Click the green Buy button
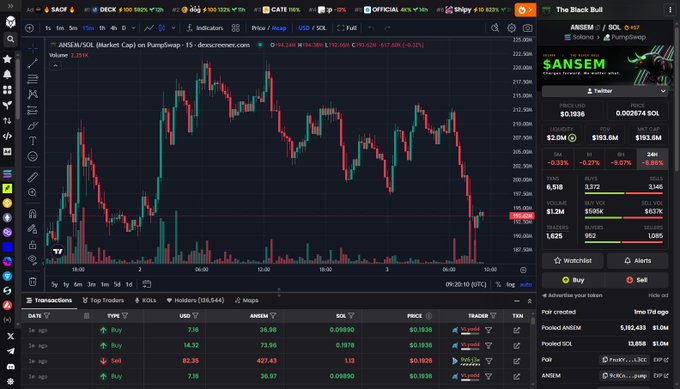 [572, 280]
